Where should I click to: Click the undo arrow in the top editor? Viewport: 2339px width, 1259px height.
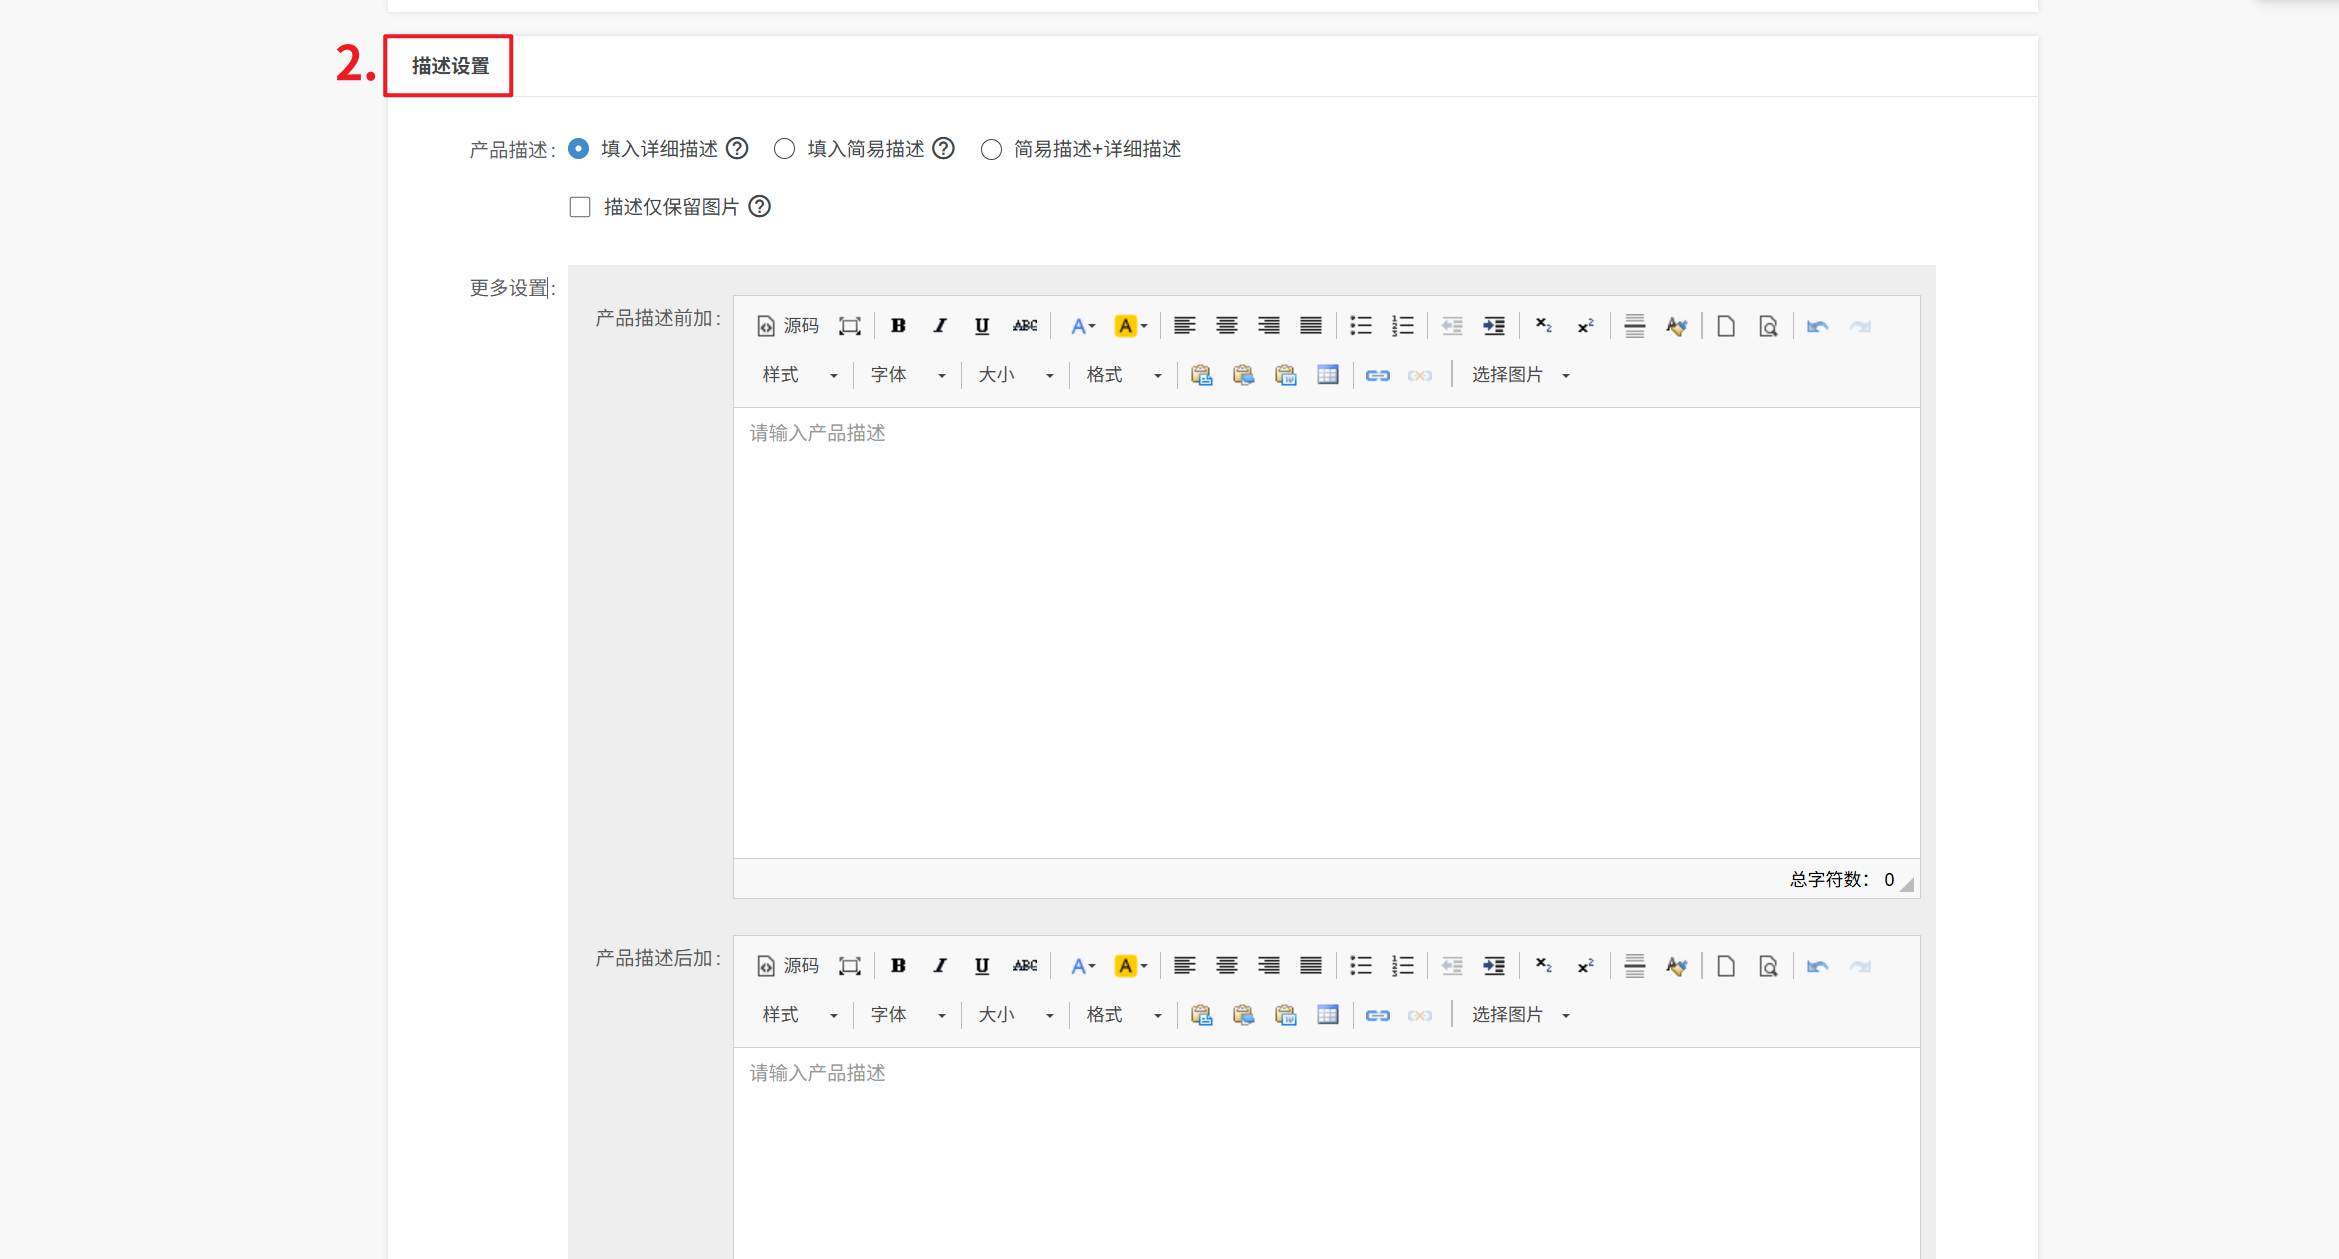(x=1817, y=326)
